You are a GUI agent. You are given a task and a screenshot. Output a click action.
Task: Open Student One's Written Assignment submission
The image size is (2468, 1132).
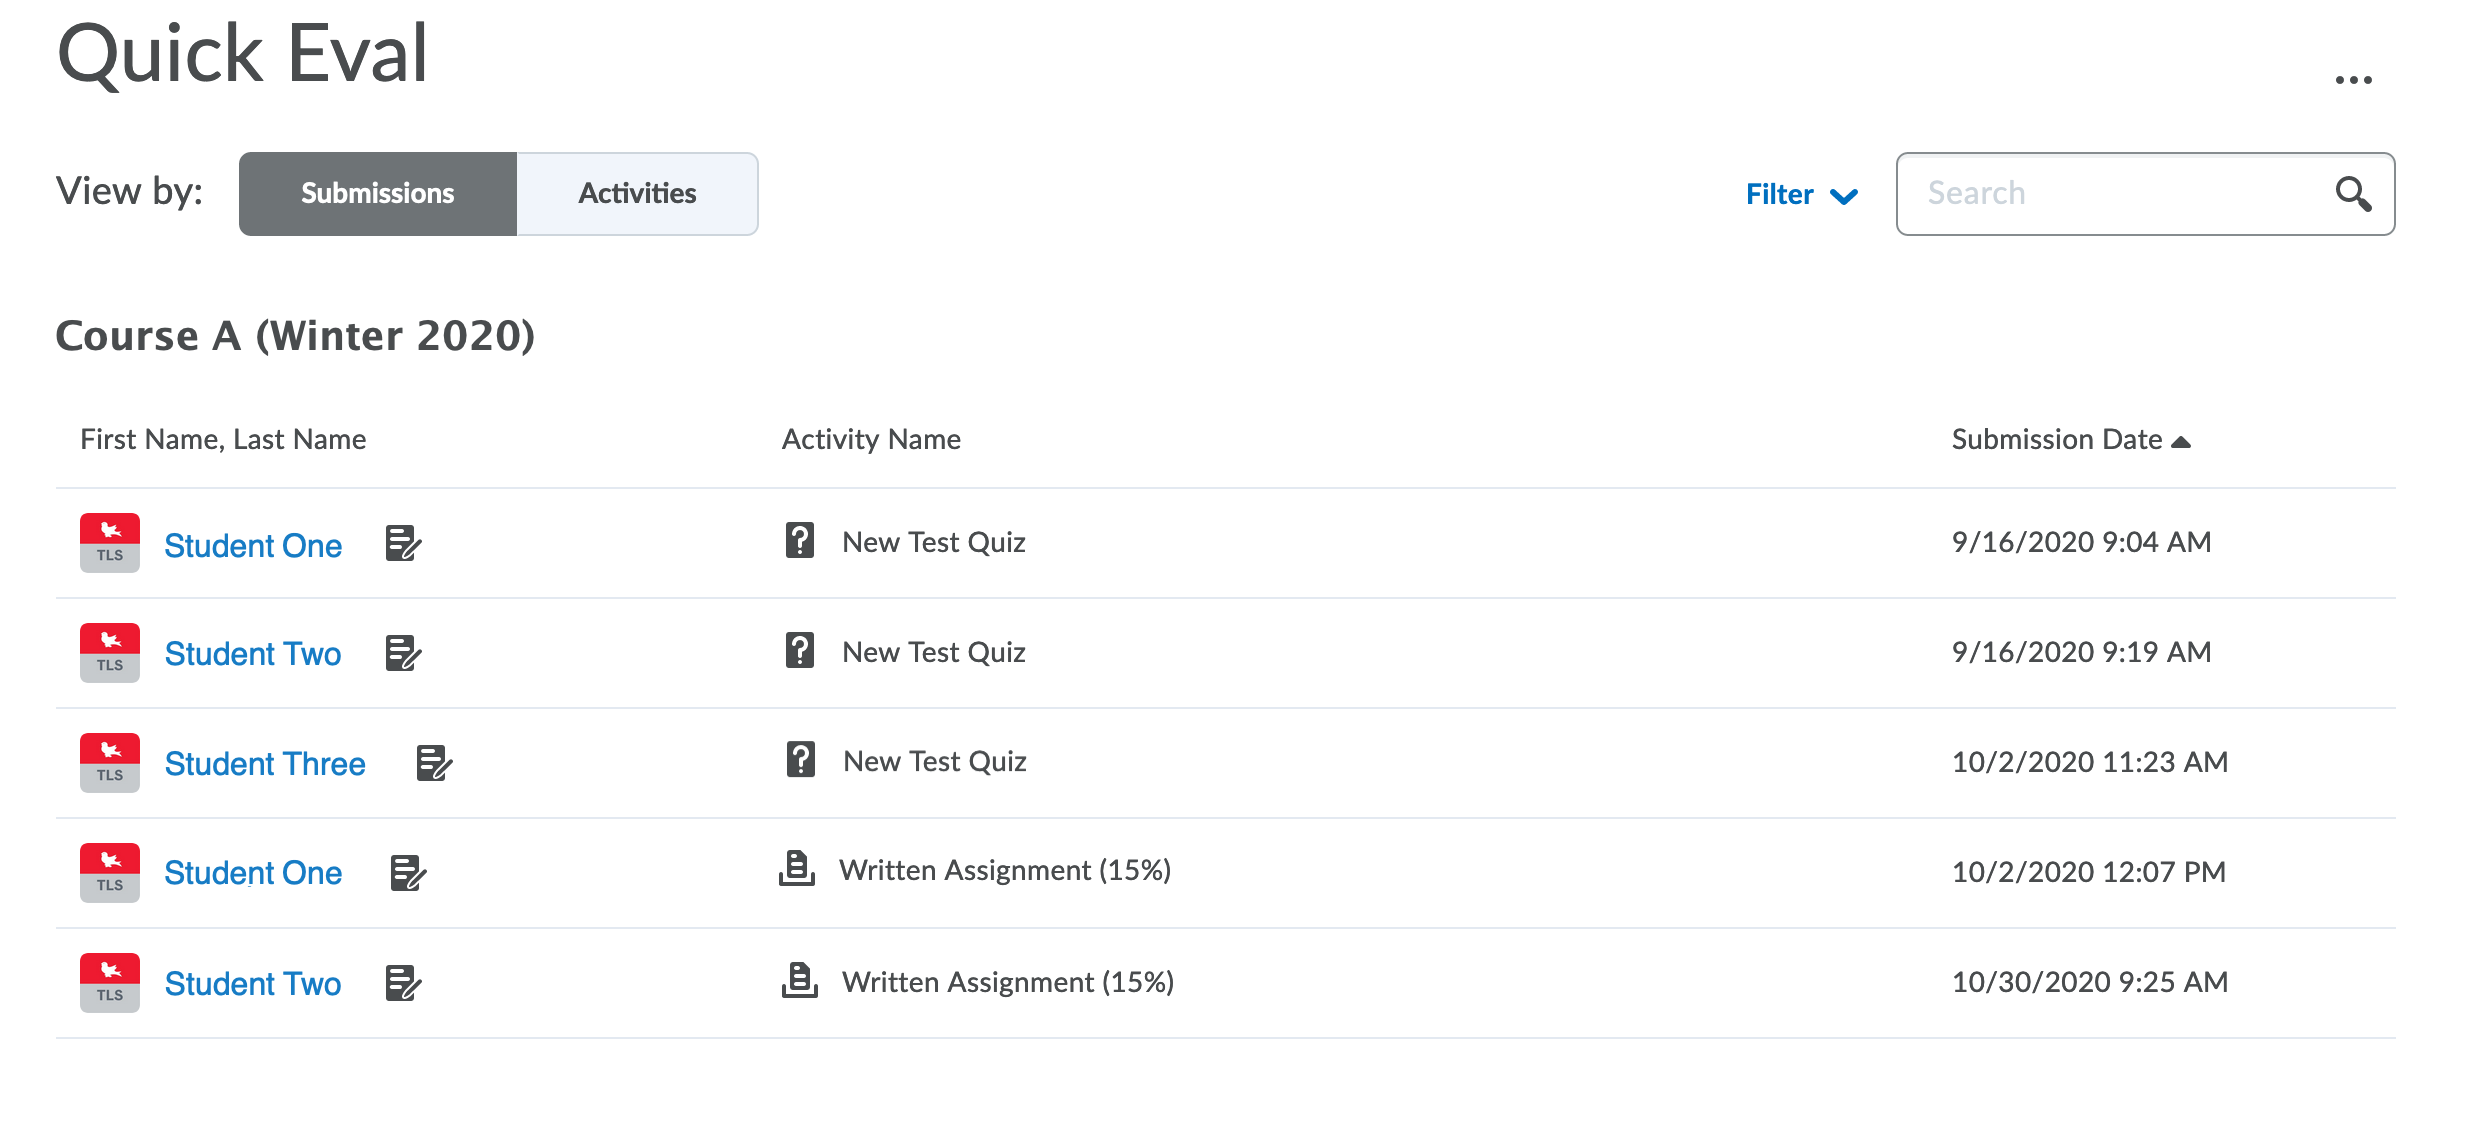(253, 873)
